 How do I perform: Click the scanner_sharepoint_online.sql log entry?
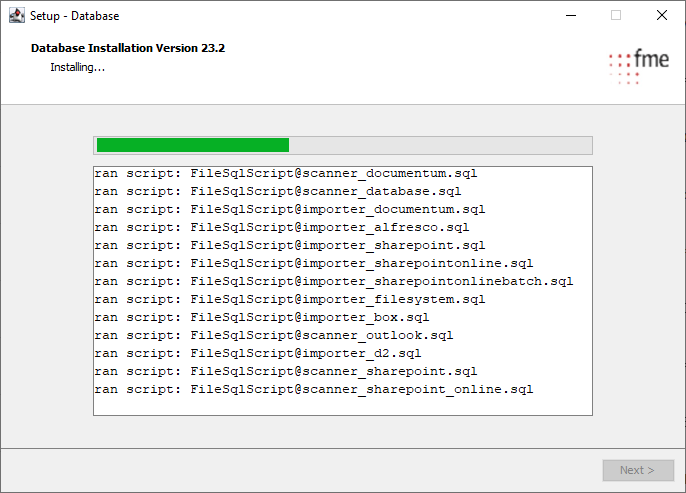click(x=314, y=389)
